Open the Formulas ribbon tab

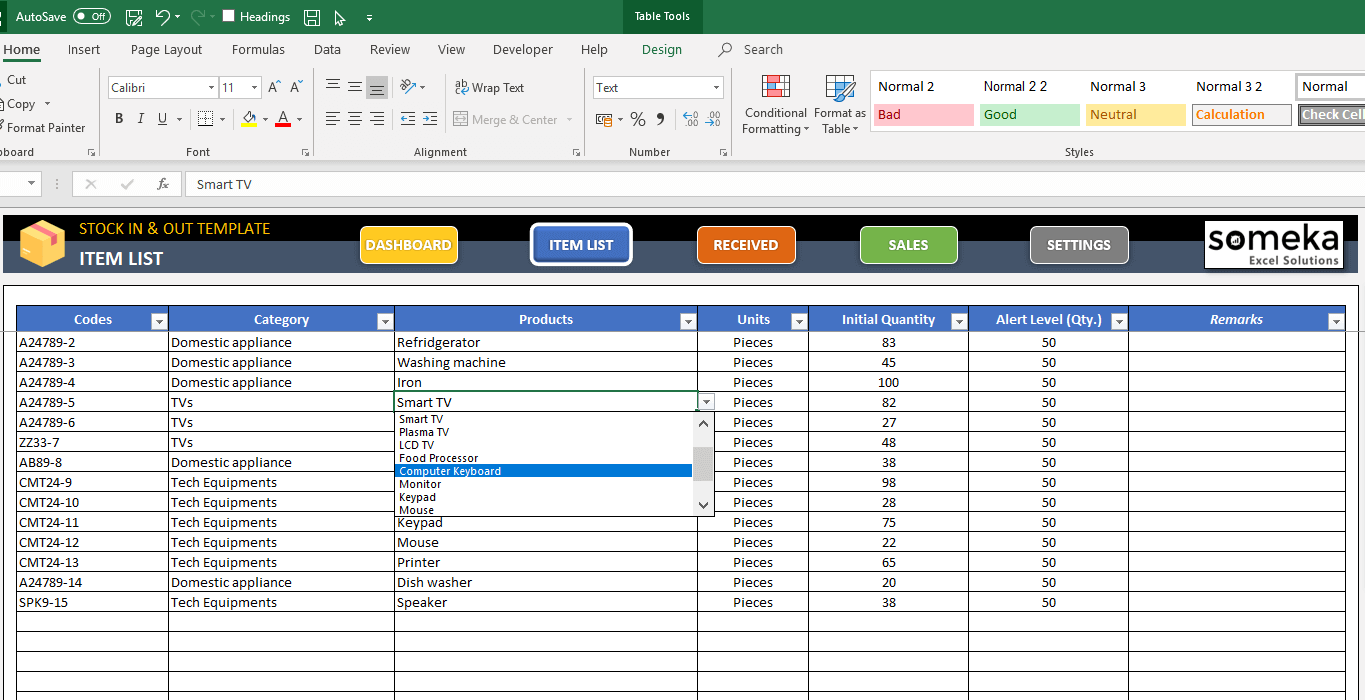pos(258,49)
